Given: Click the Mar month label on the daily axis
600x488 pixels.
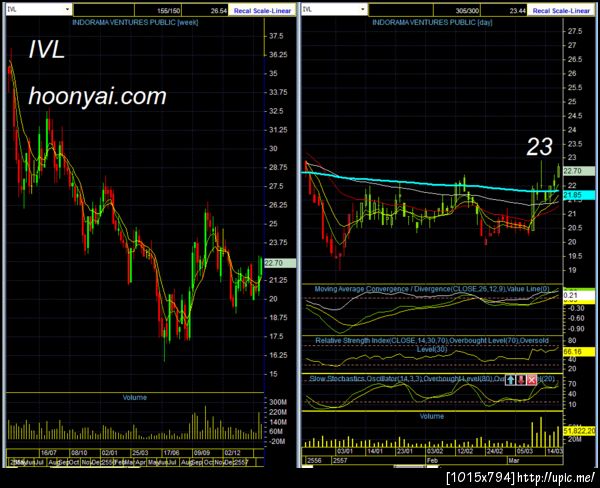Looking at the screenshot, I should point(514,460).
